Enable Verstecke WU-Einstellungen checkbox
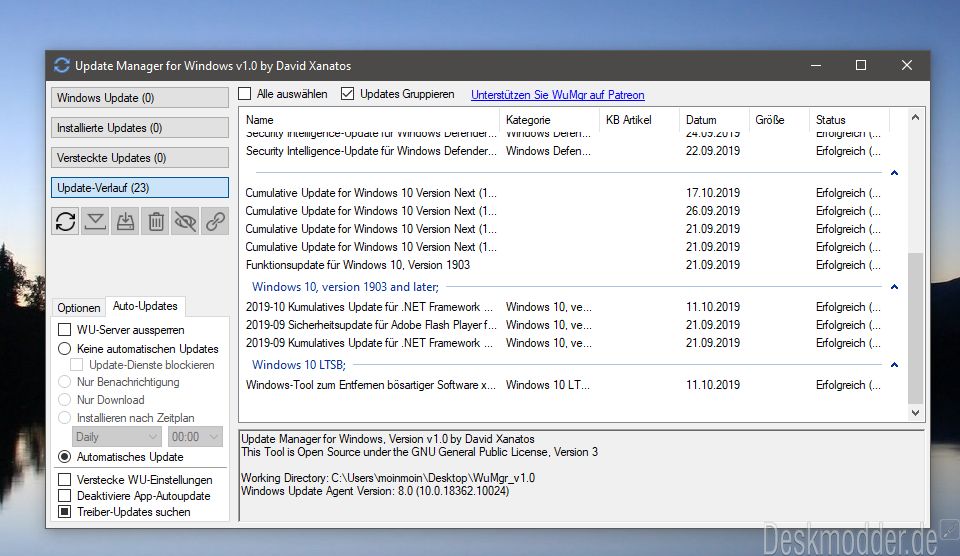 (x=64, y=479)
